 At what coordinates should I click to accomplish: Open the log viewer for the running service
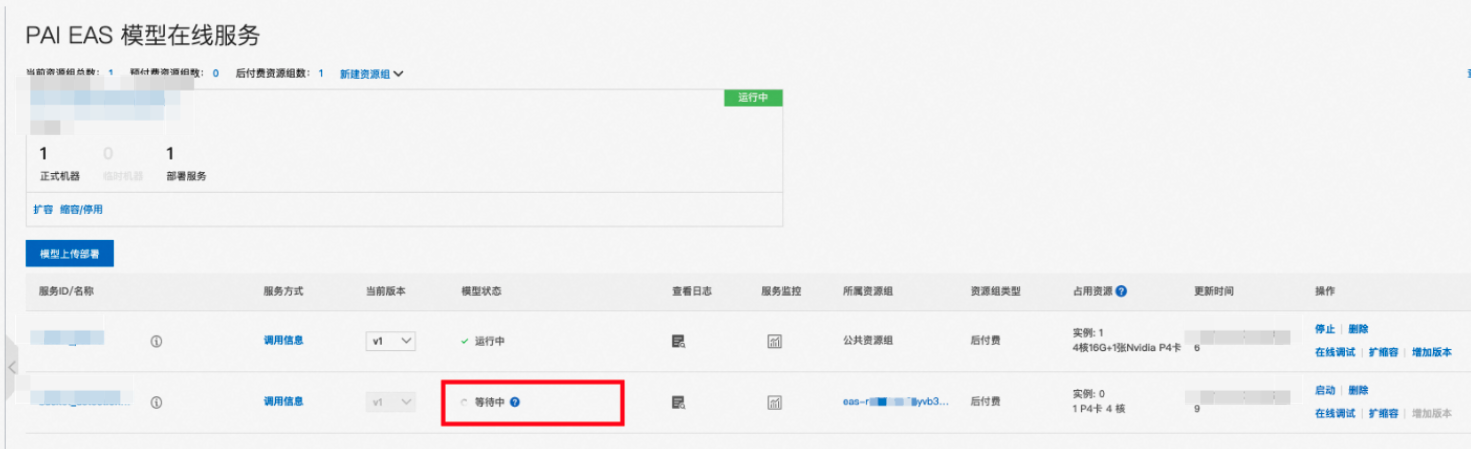(678, 341)
